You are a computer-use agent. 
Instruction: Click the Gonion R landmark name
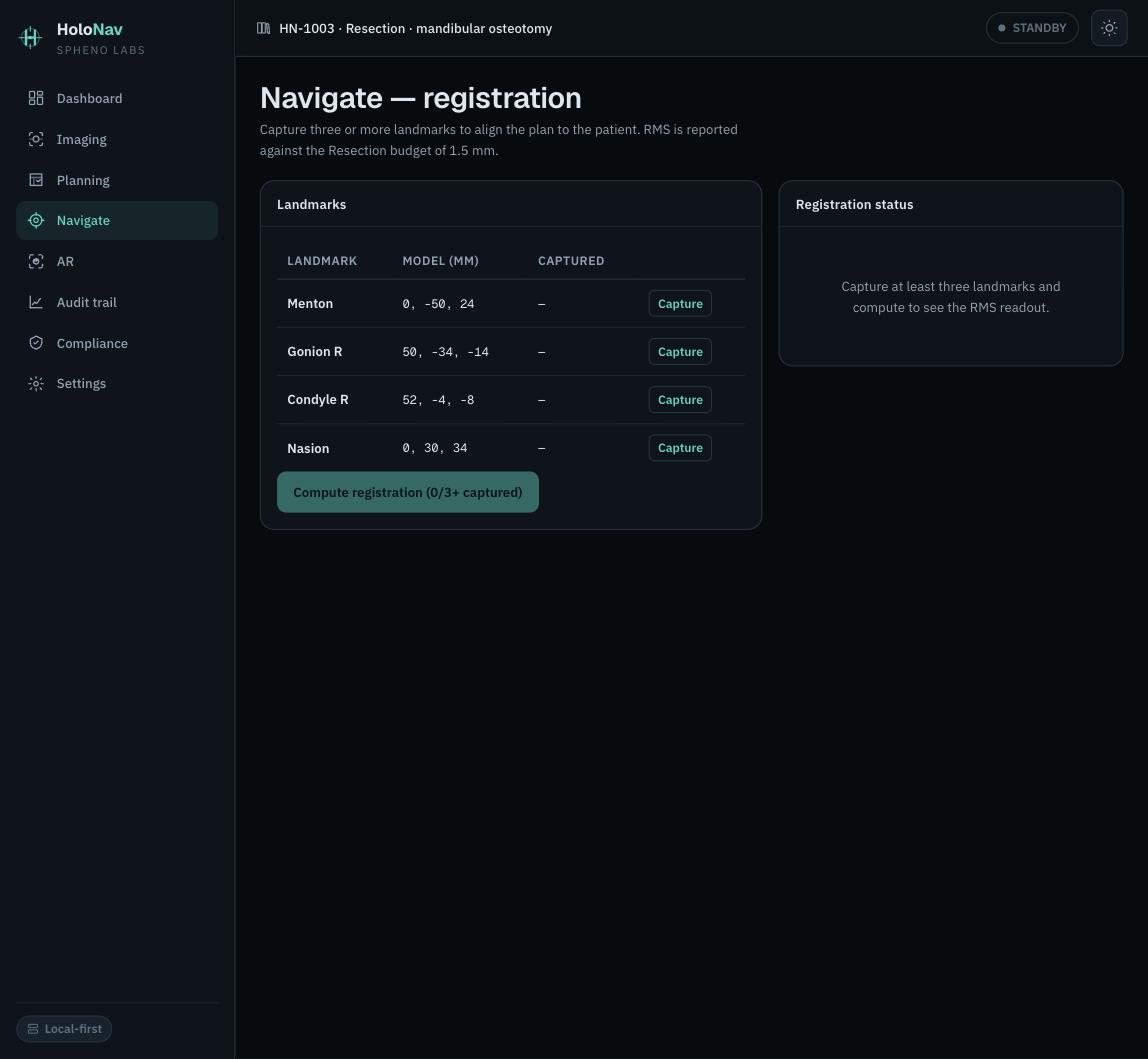click(315, 352)
